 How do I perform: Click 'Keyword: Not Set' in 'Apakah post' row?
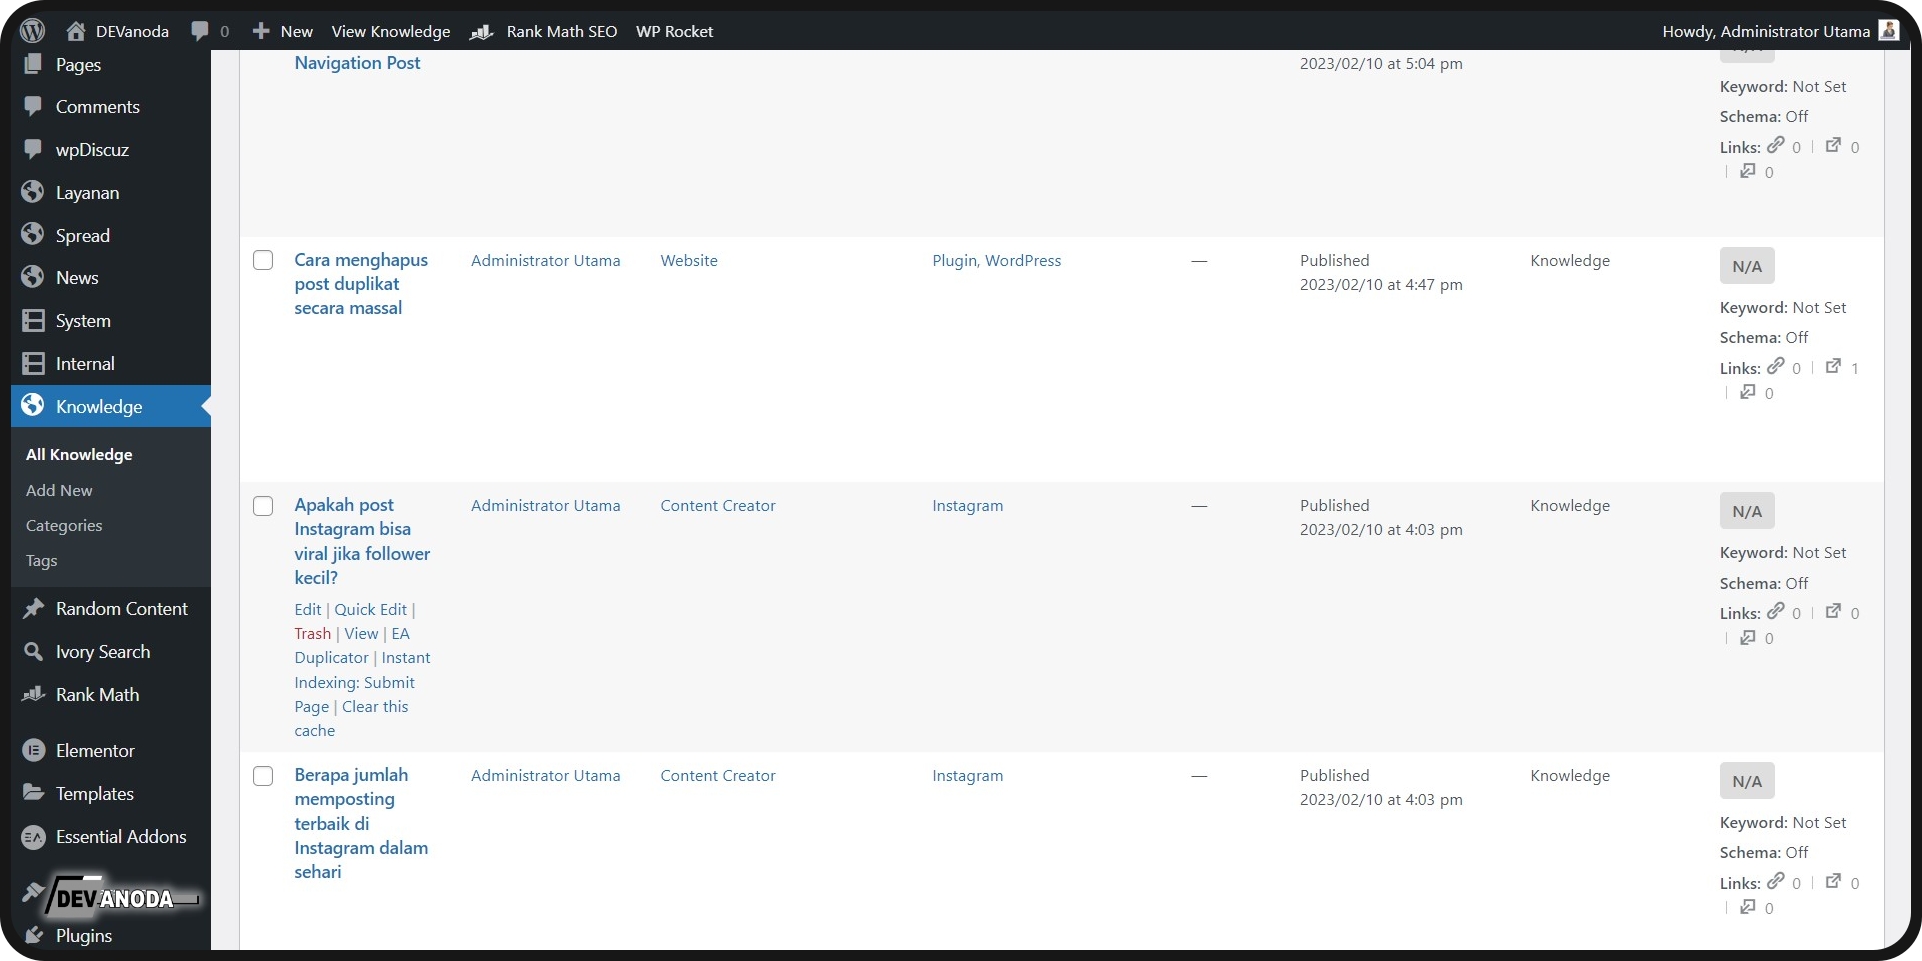[x=1783, y=552]
